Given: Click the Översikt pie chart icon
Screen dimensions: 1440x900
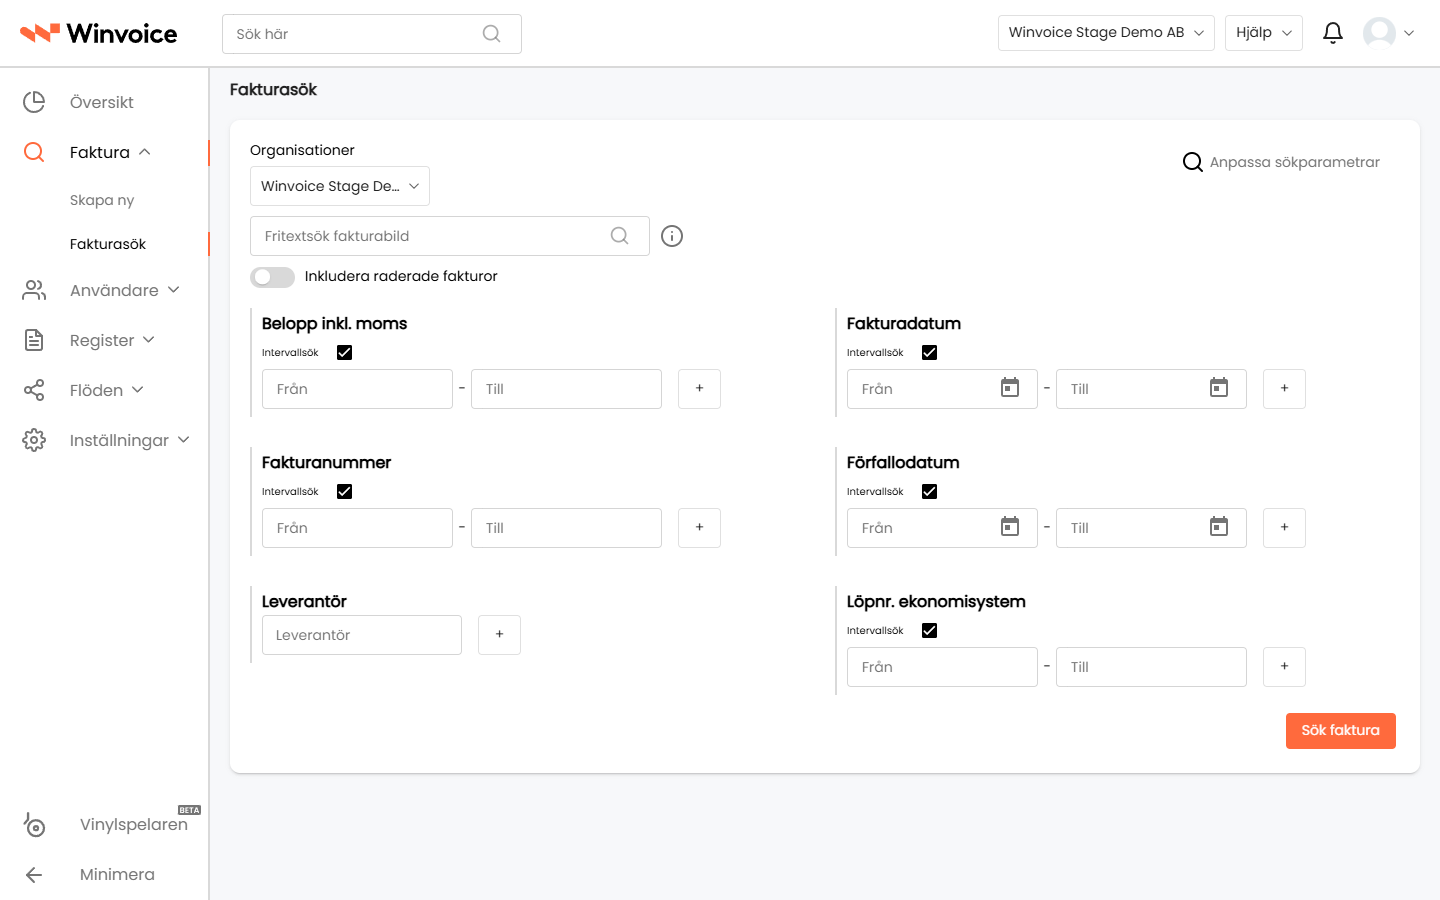Looking at the screenshot, I should click(x=34, y=102).
